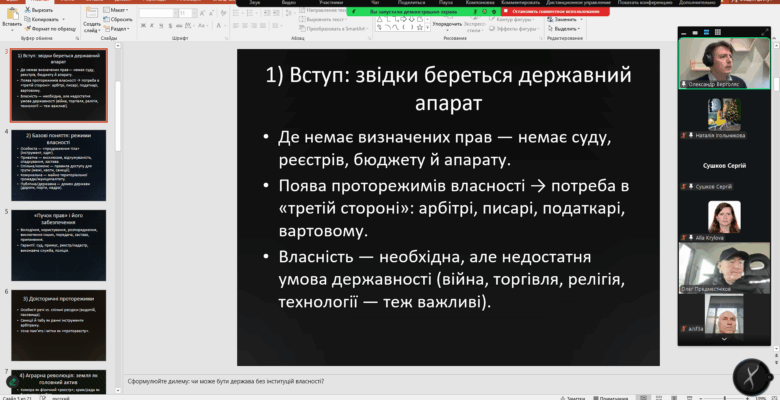Click Pause share (Пауза) button
The height and width of the screenshot is (400, 780).
click(x=446, y=3)
